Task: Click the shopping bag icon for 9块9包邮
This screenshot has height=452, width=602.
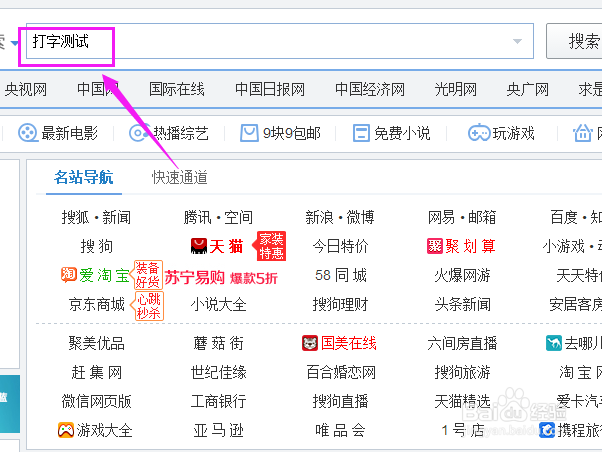Action: (249, 133)
